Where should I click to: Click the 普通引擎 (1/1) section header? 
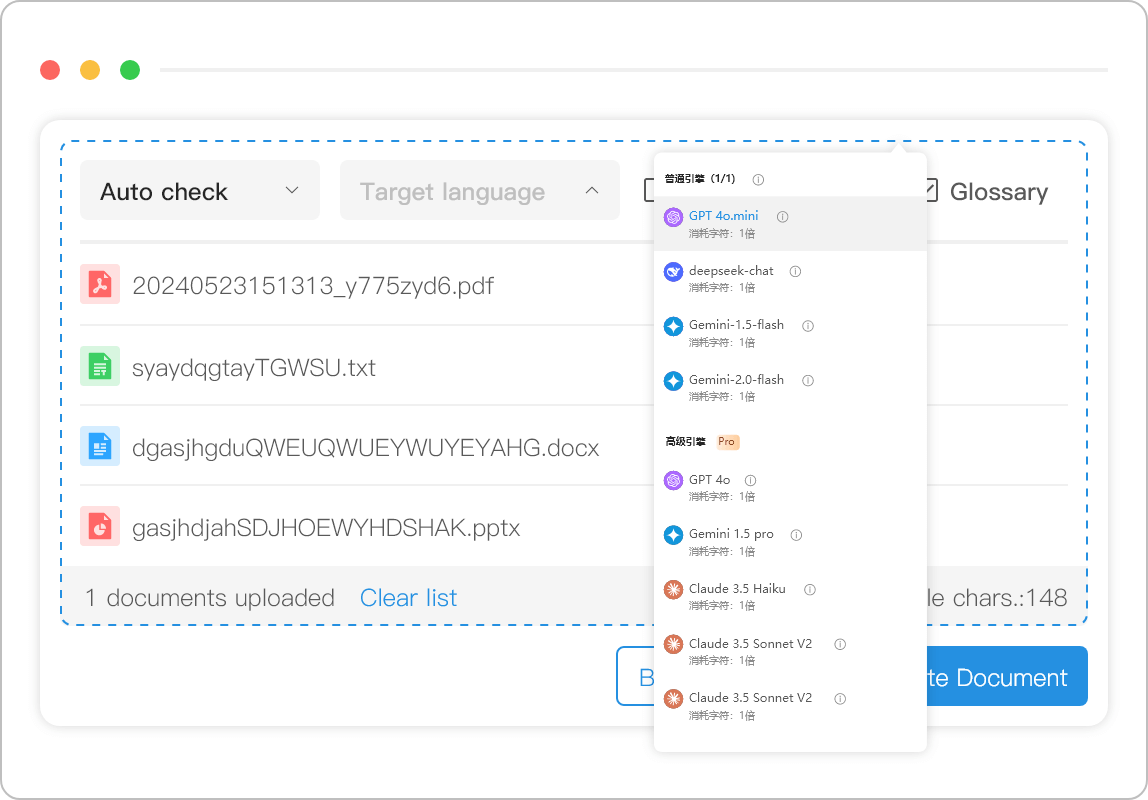pos(700,179)
